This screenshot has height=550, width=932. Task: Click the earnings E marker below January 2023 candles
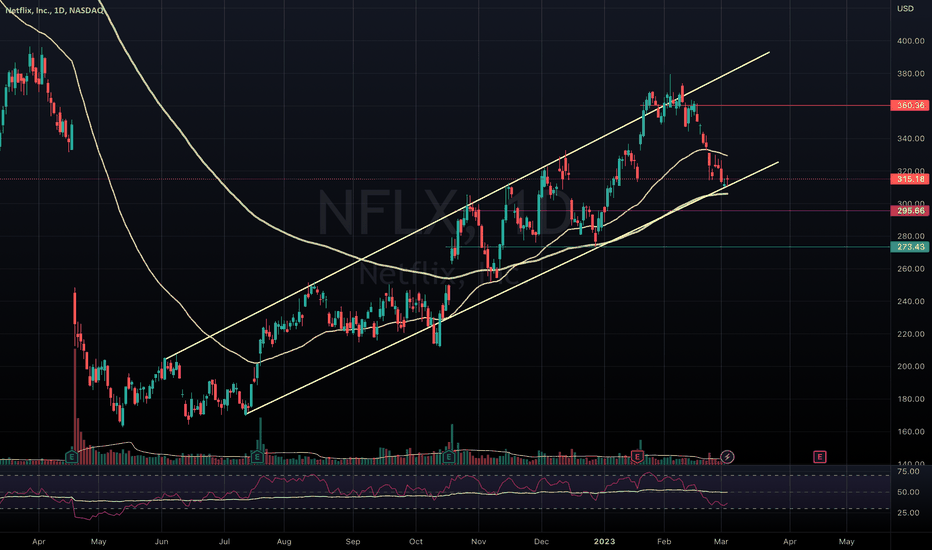tap(637, 457)
